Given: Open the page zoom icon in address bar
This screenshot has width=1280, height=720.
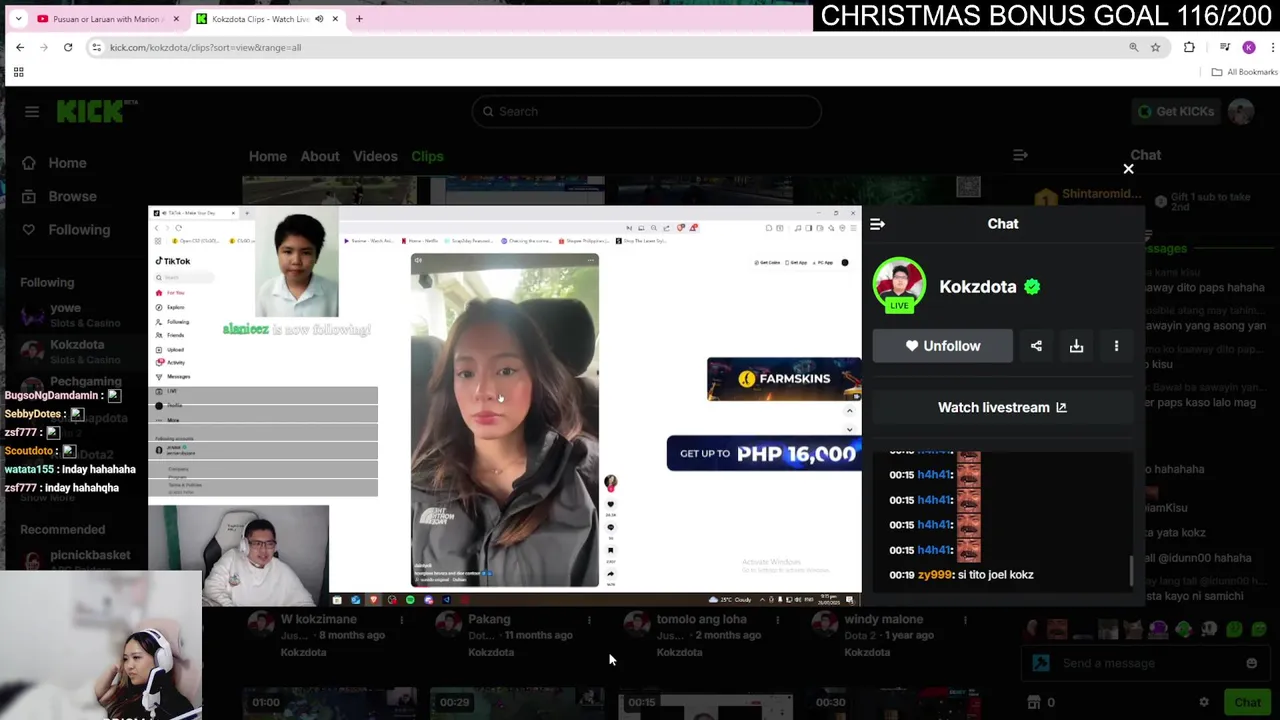Looking at the screenshot, I should (1133, 47).
